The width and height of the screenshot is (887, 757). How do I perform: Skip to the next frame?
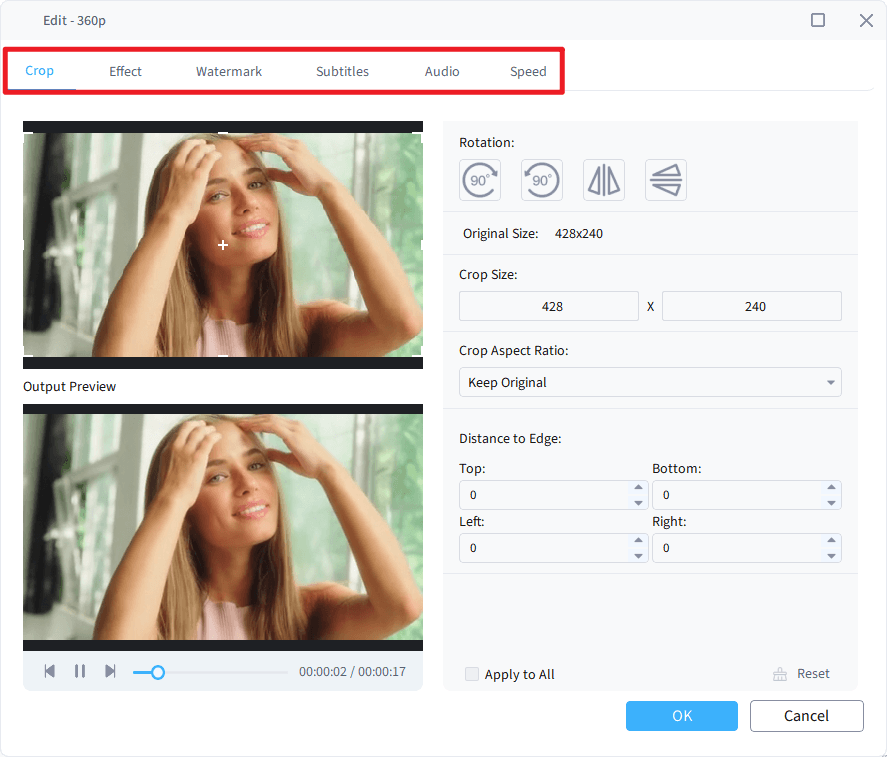click(x=111, y=671)
